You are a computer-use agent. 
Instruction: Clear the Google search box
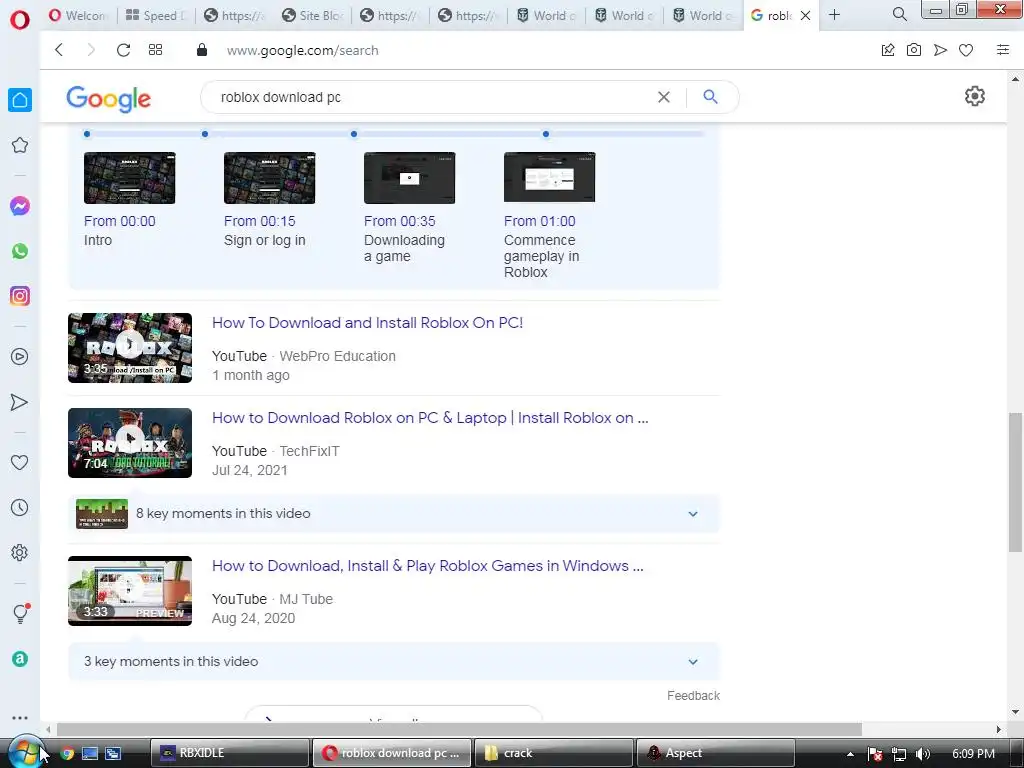[664, 97]
